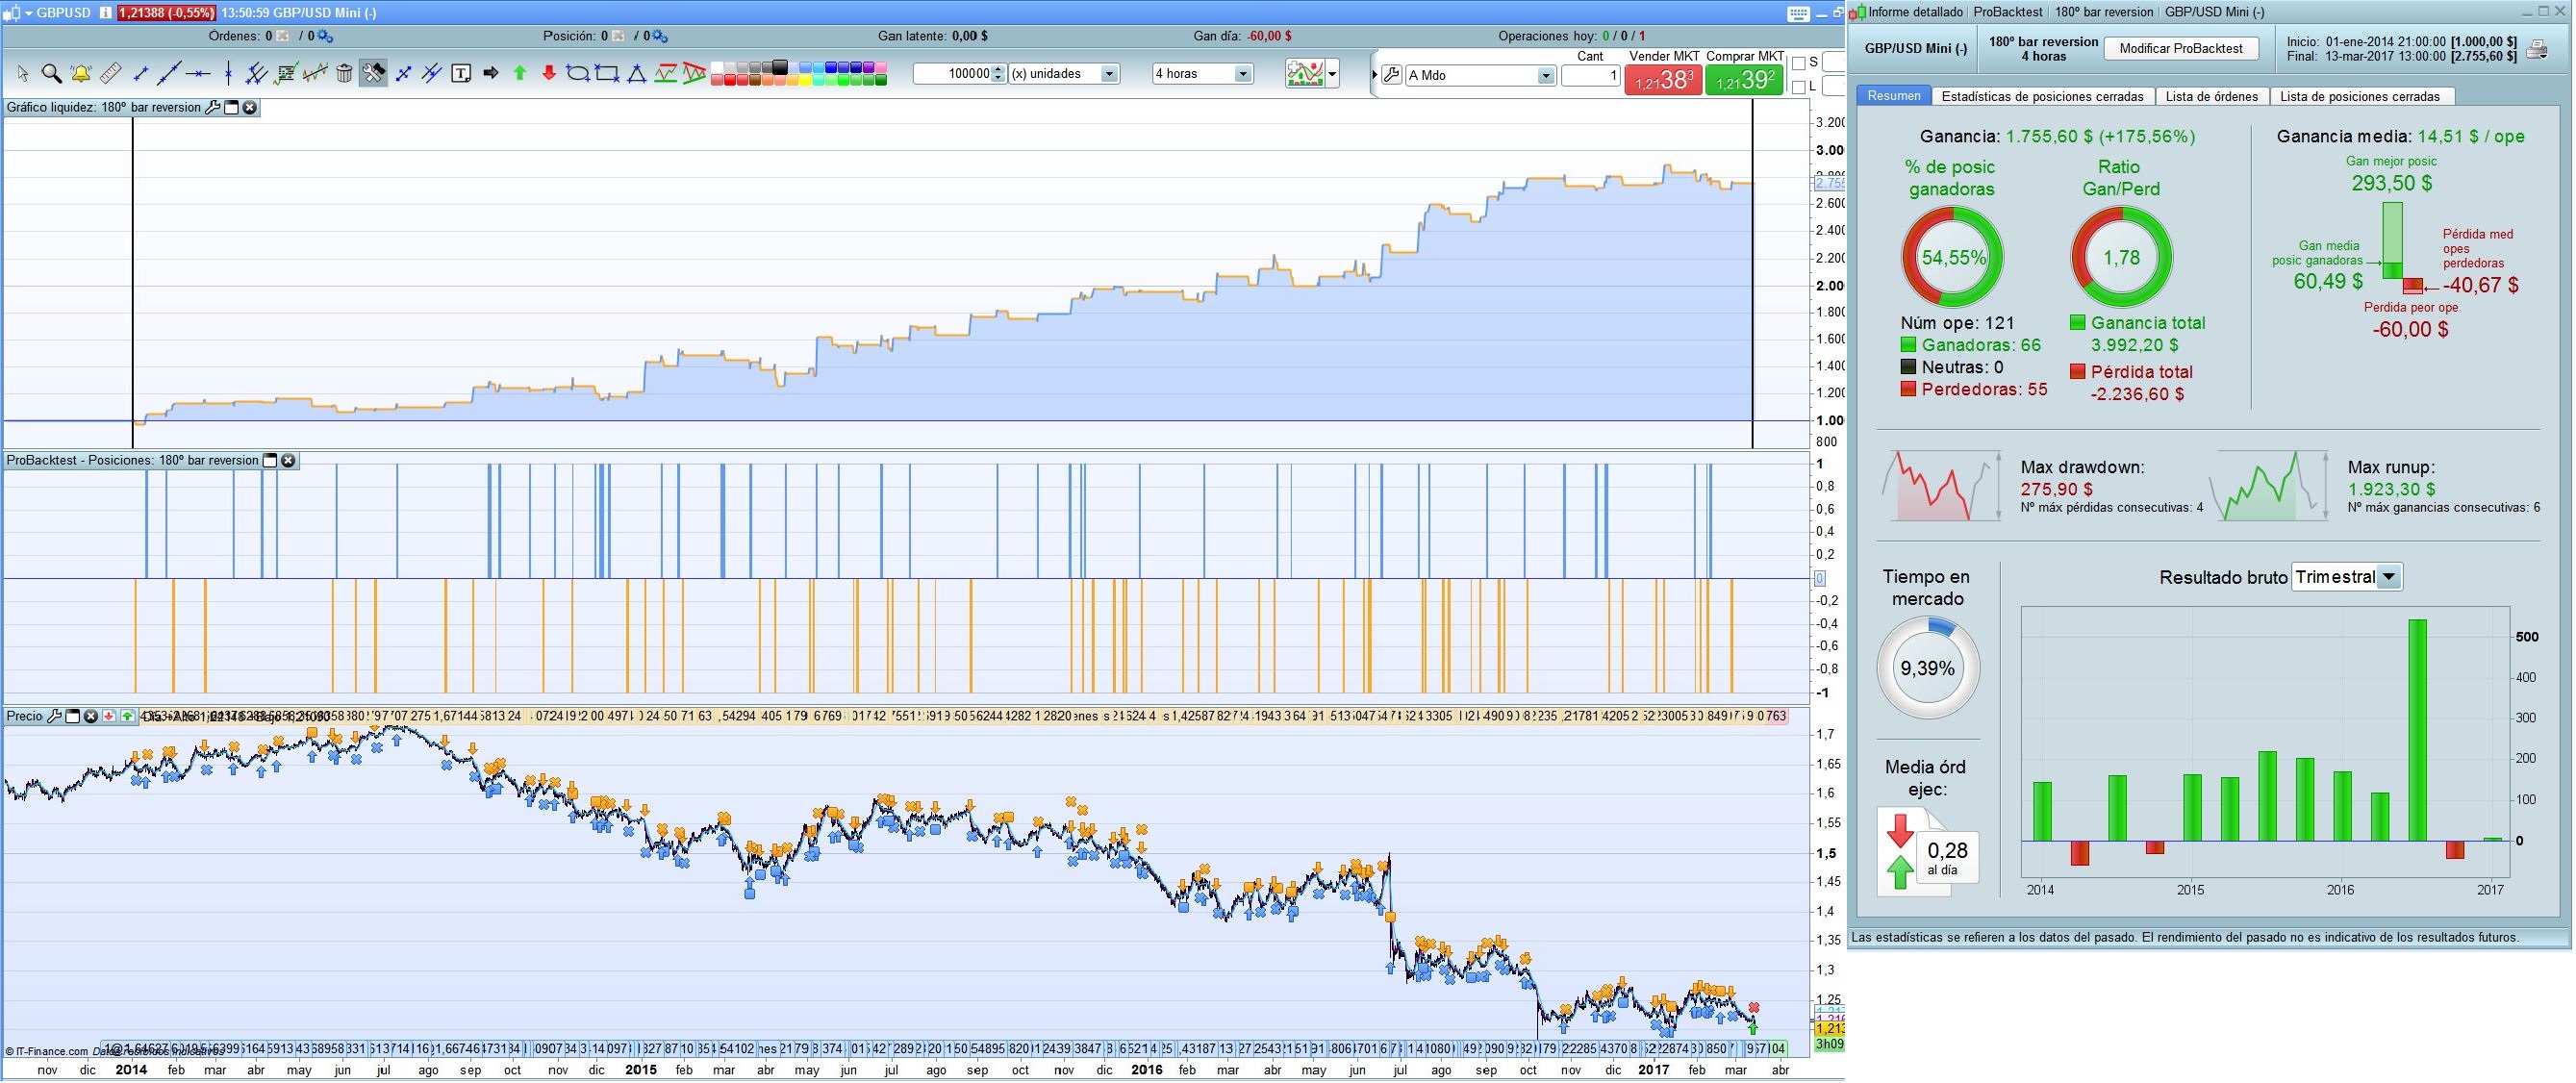Open the 4 horas timeframe dropdown

tap(1243, 74)
